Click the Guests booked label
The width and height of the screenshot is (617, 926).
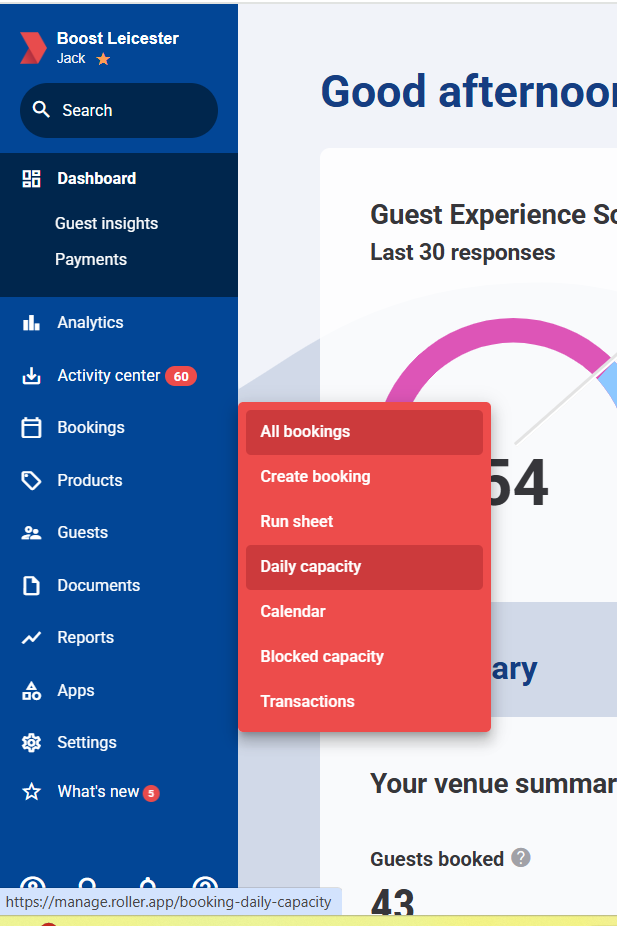(437, 859)
